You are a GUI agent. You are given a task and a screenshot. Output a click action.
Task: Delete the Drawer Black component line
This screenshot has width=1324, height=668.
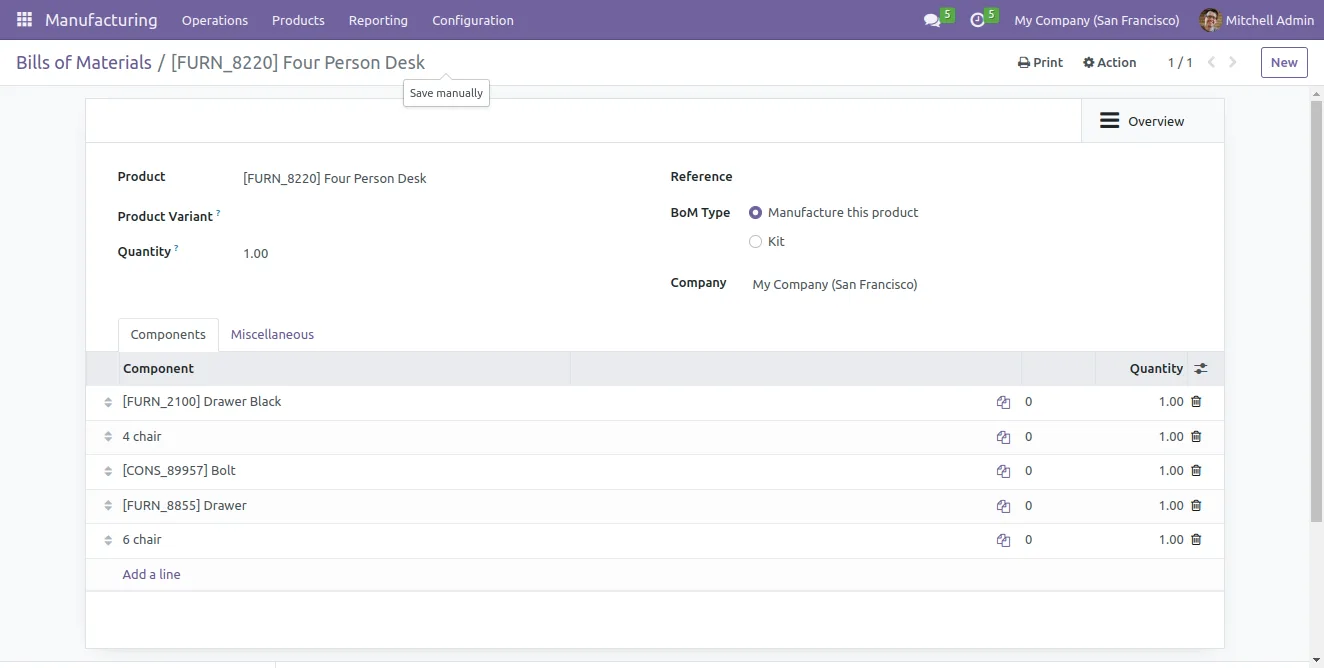point(1196,402)
